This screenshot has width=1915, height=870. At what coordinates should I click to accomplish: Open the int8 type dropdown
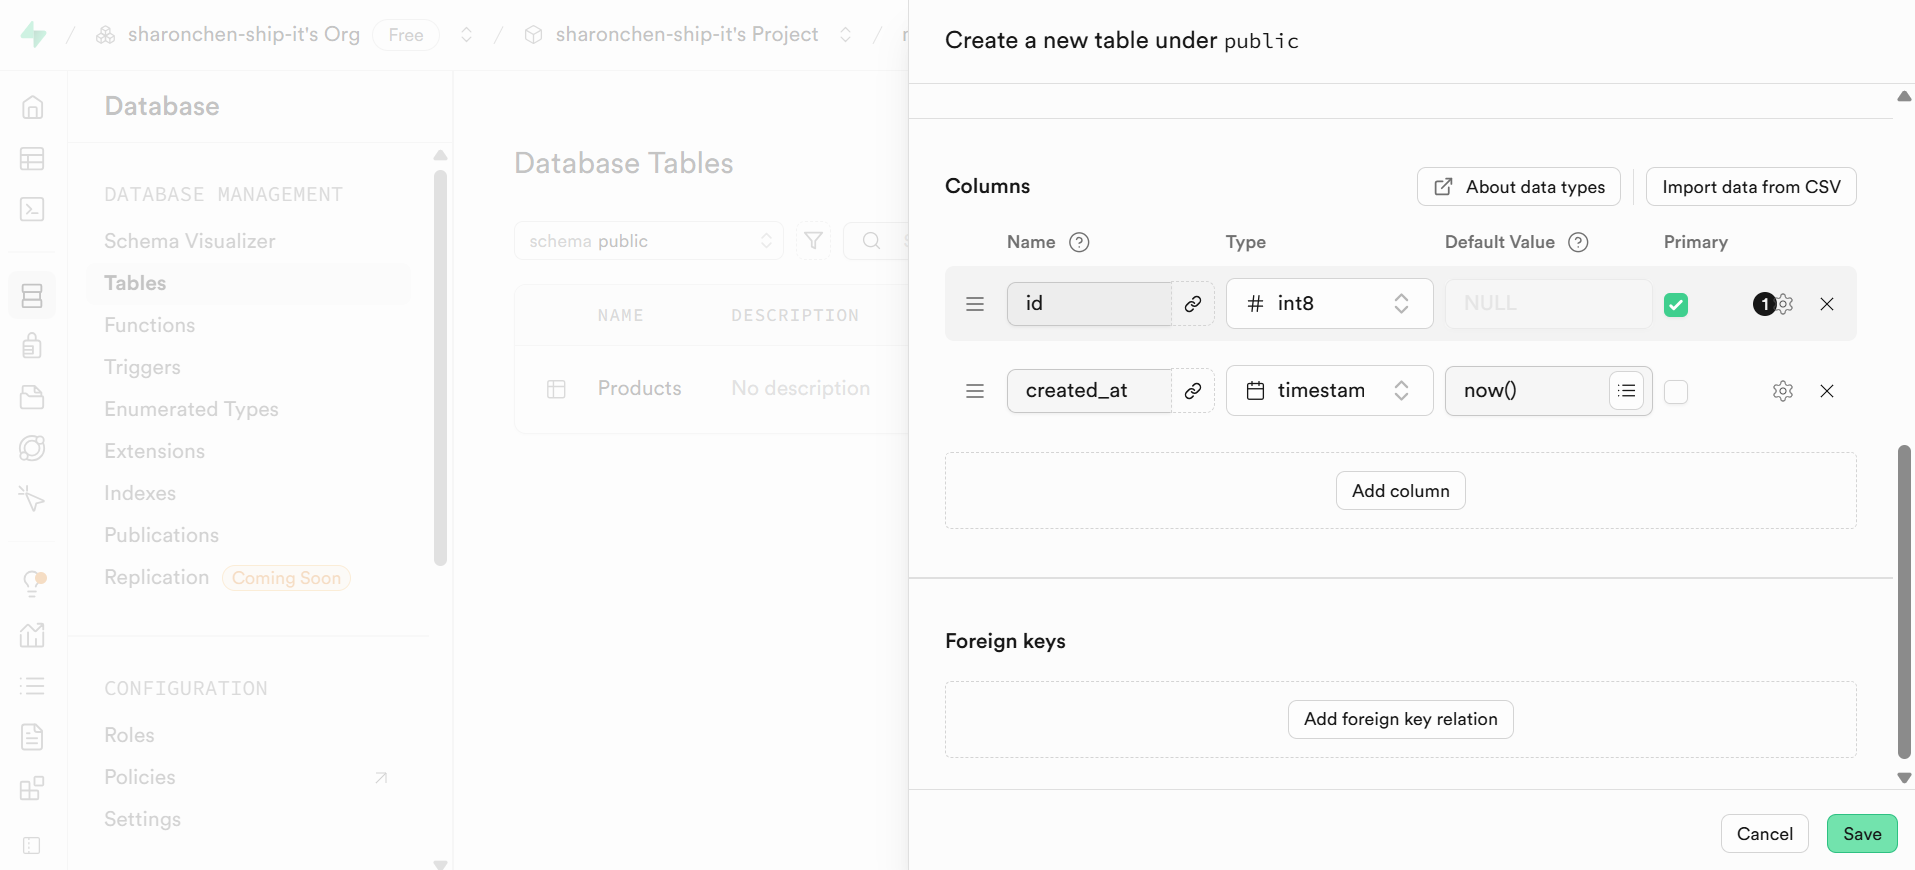1328,304
